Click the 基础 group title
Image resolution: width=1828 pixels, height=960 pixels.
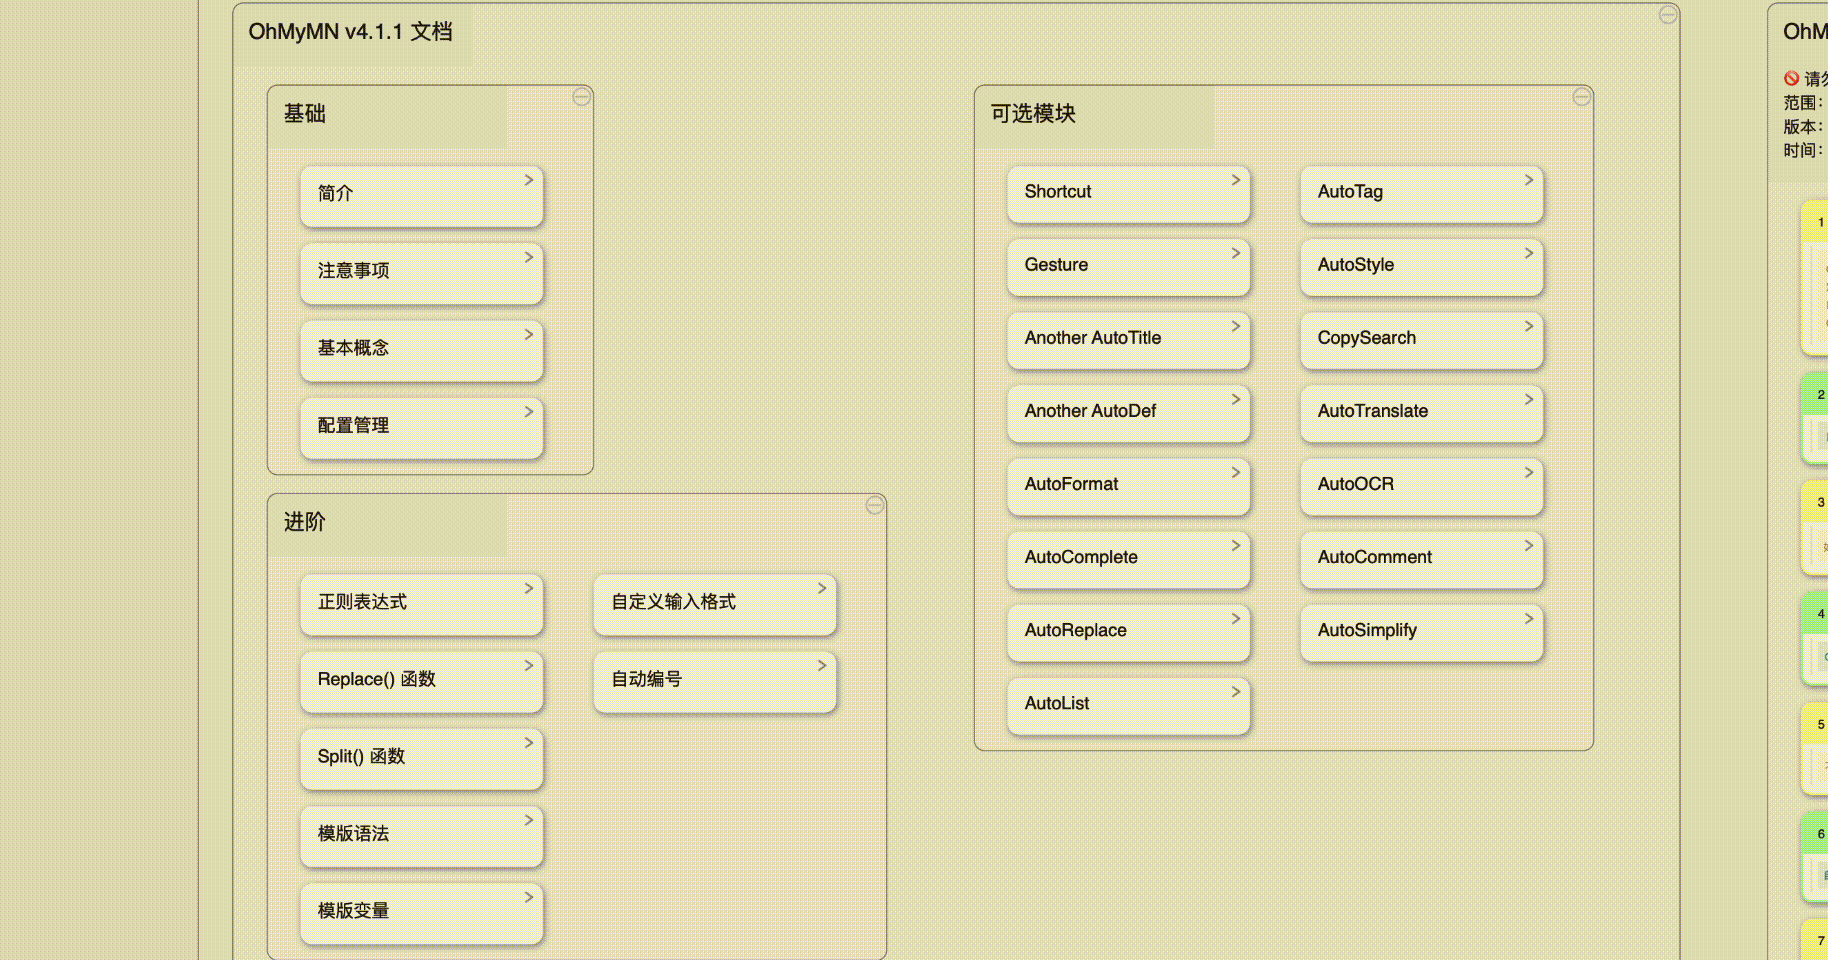[305, 114]
